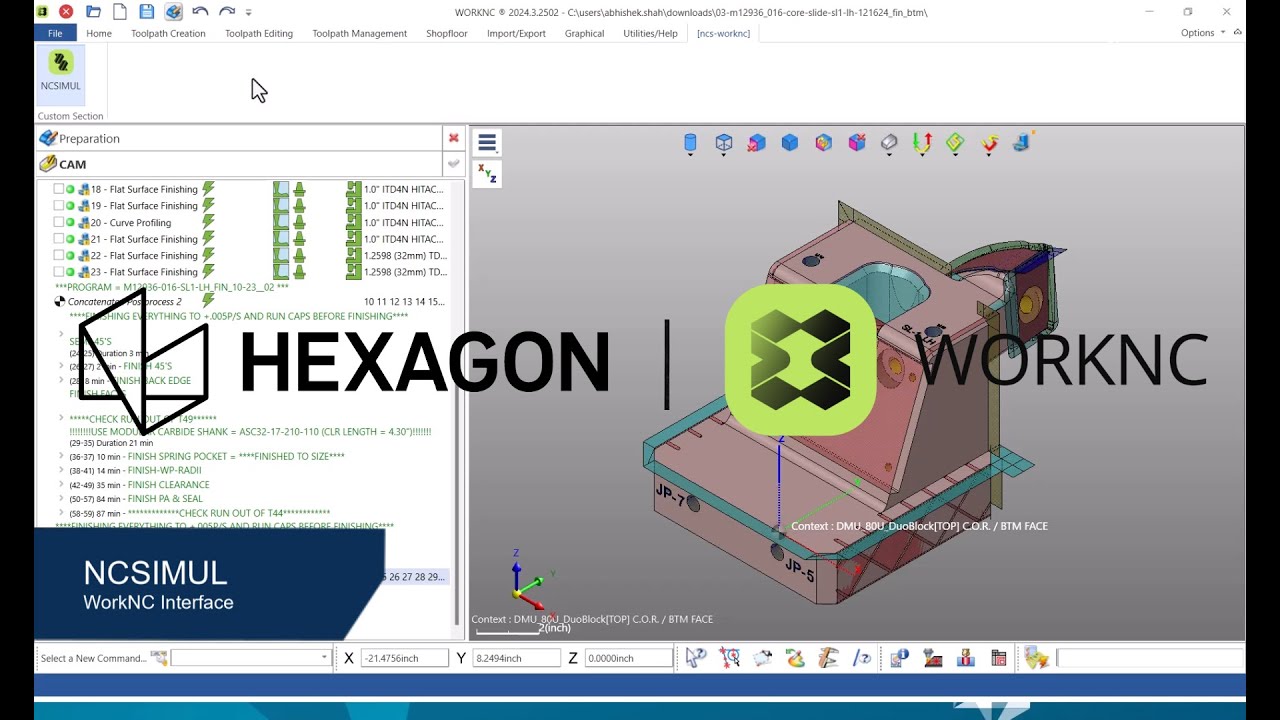The width and height of the screenshot is (1280, 720).
Task: Click the blue machine icon in viewport toolbar
Action: point(1022,142)
